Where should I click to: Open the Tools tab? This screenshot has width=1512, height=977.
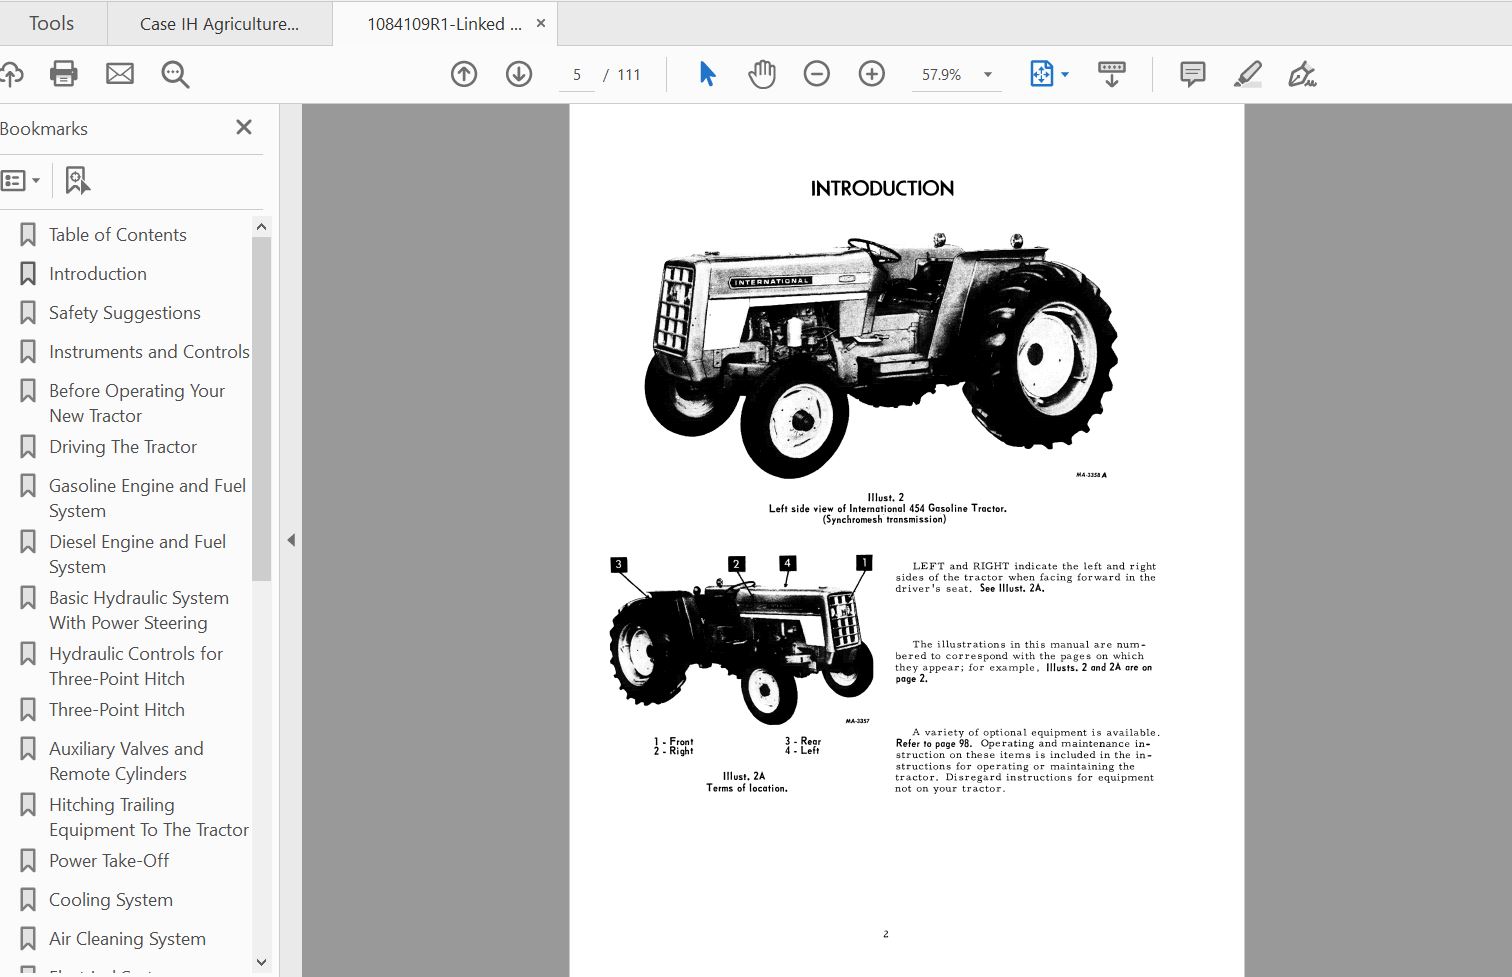pyautogui.click(x=51, y=23)
